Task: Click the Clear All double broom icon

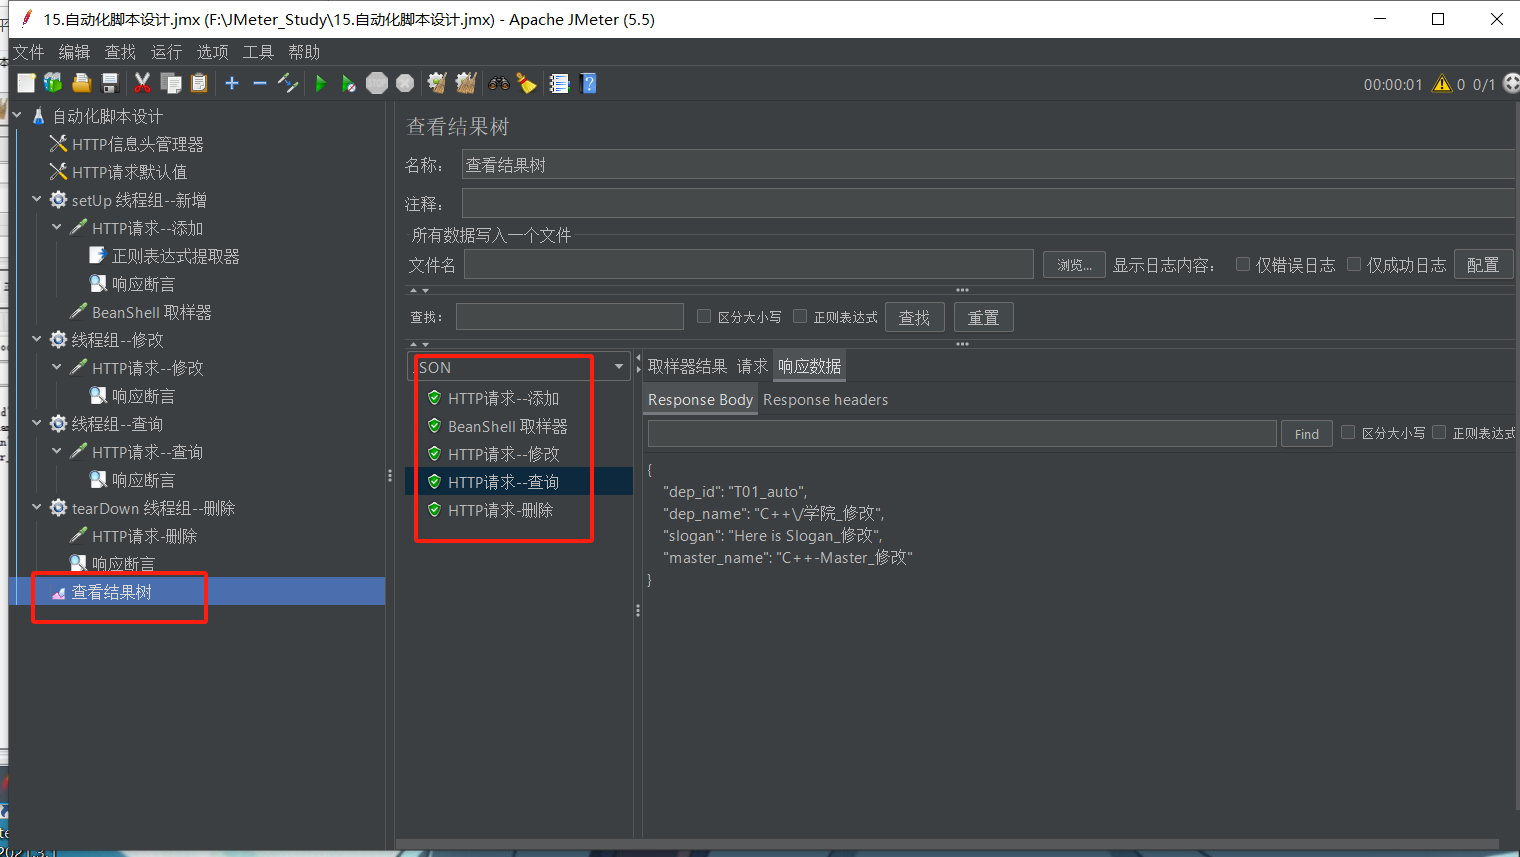Action: (466, 83)
